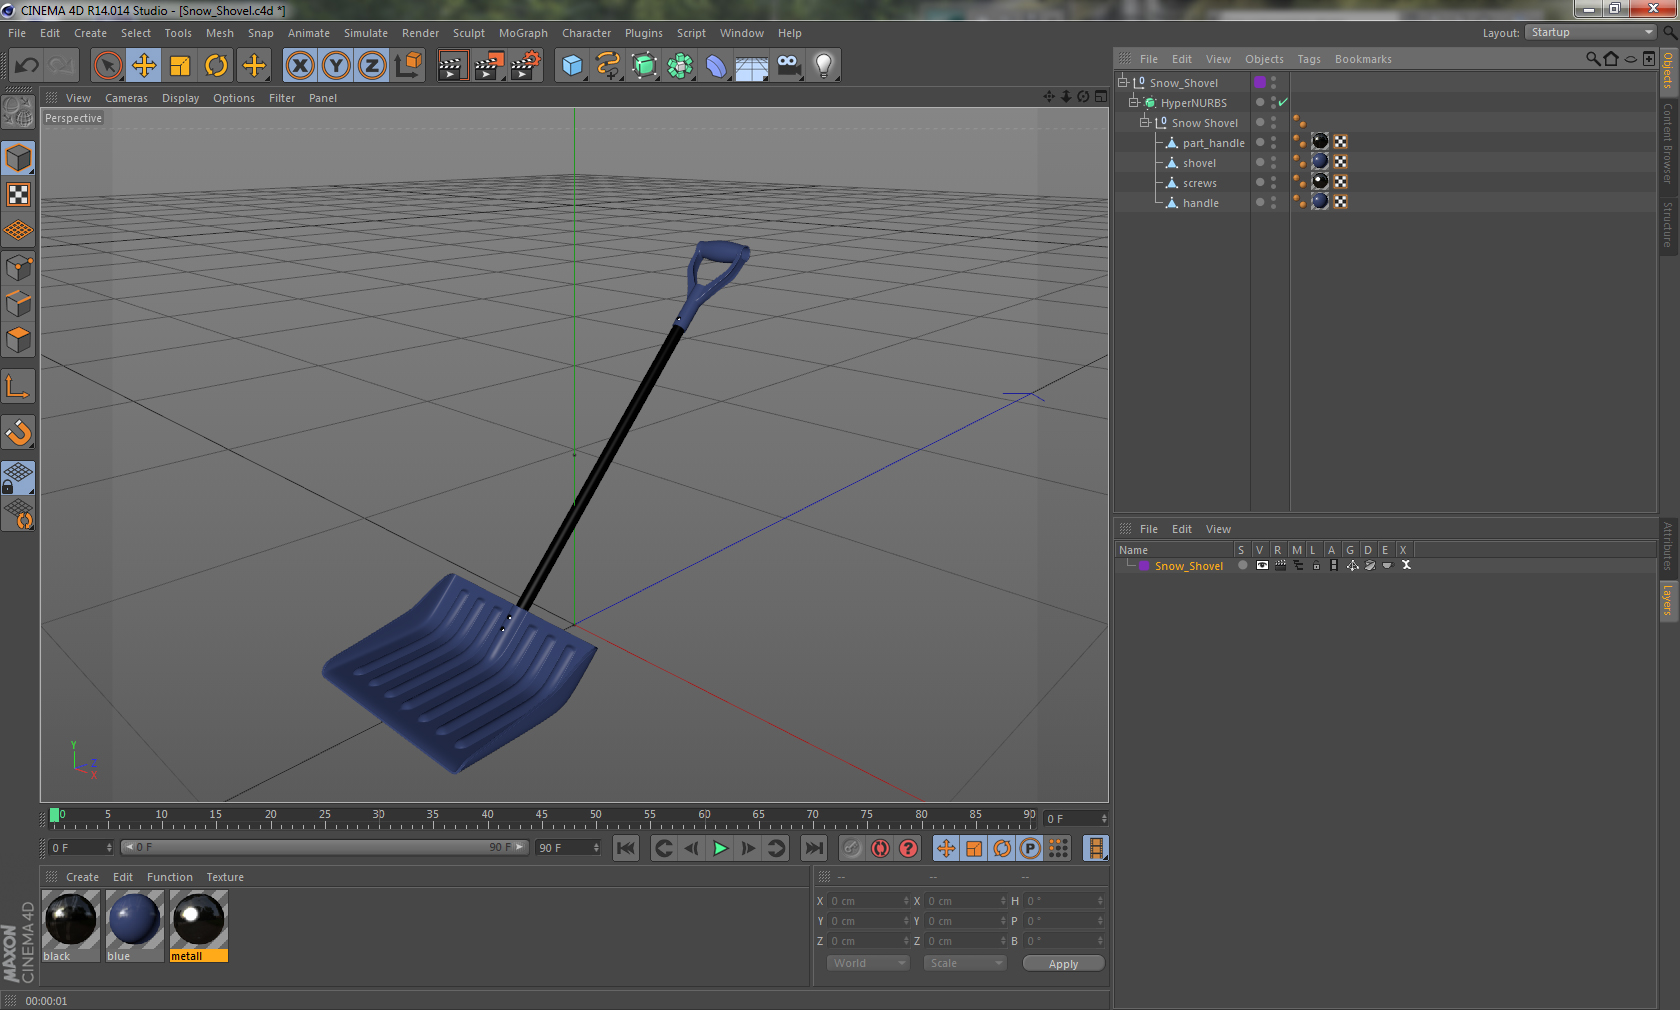Image resolution: width=1680 pixels, height=1010 pixels.
Task: Collapse the HyperNURBS tree node
Action: (x=1134, y=102)
